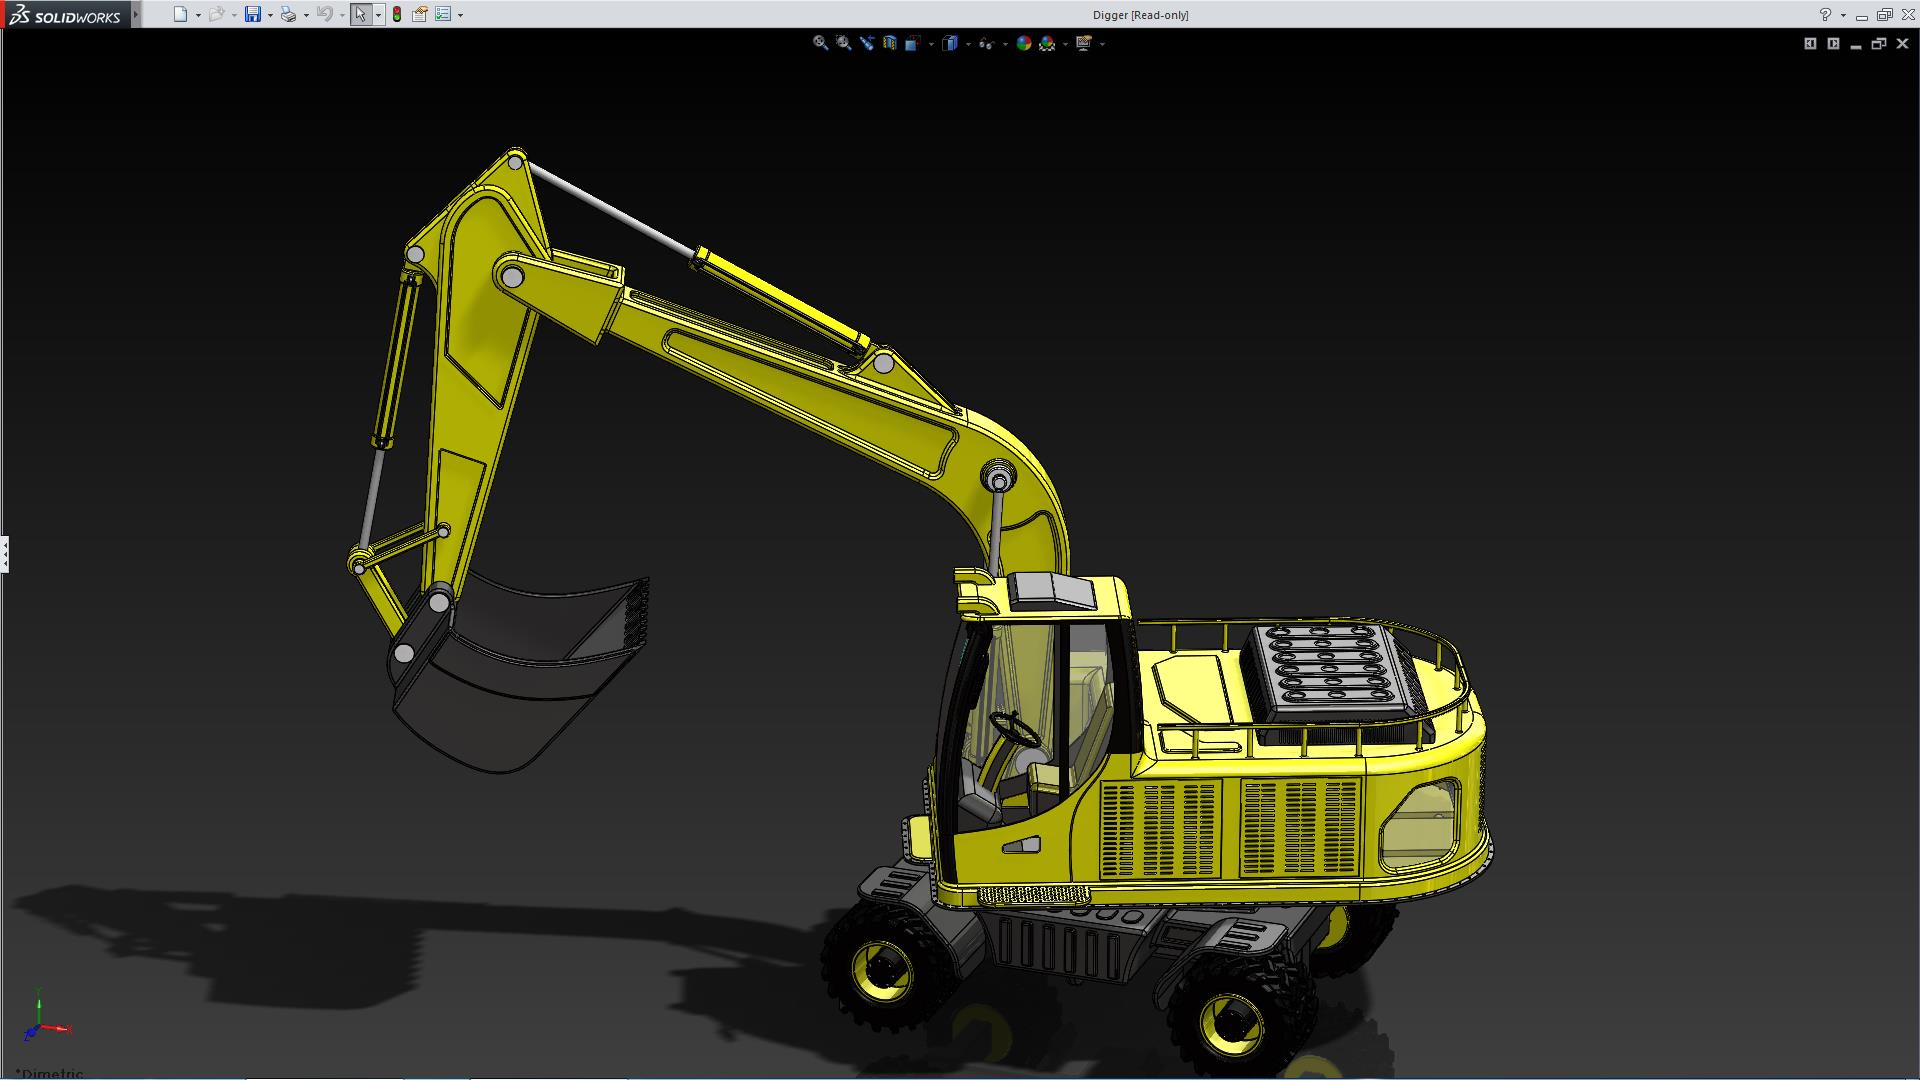The height and width of the screenshot is (1080, 1920).
Task: Toggle the Select cursor tool
Action: [360, 14]
